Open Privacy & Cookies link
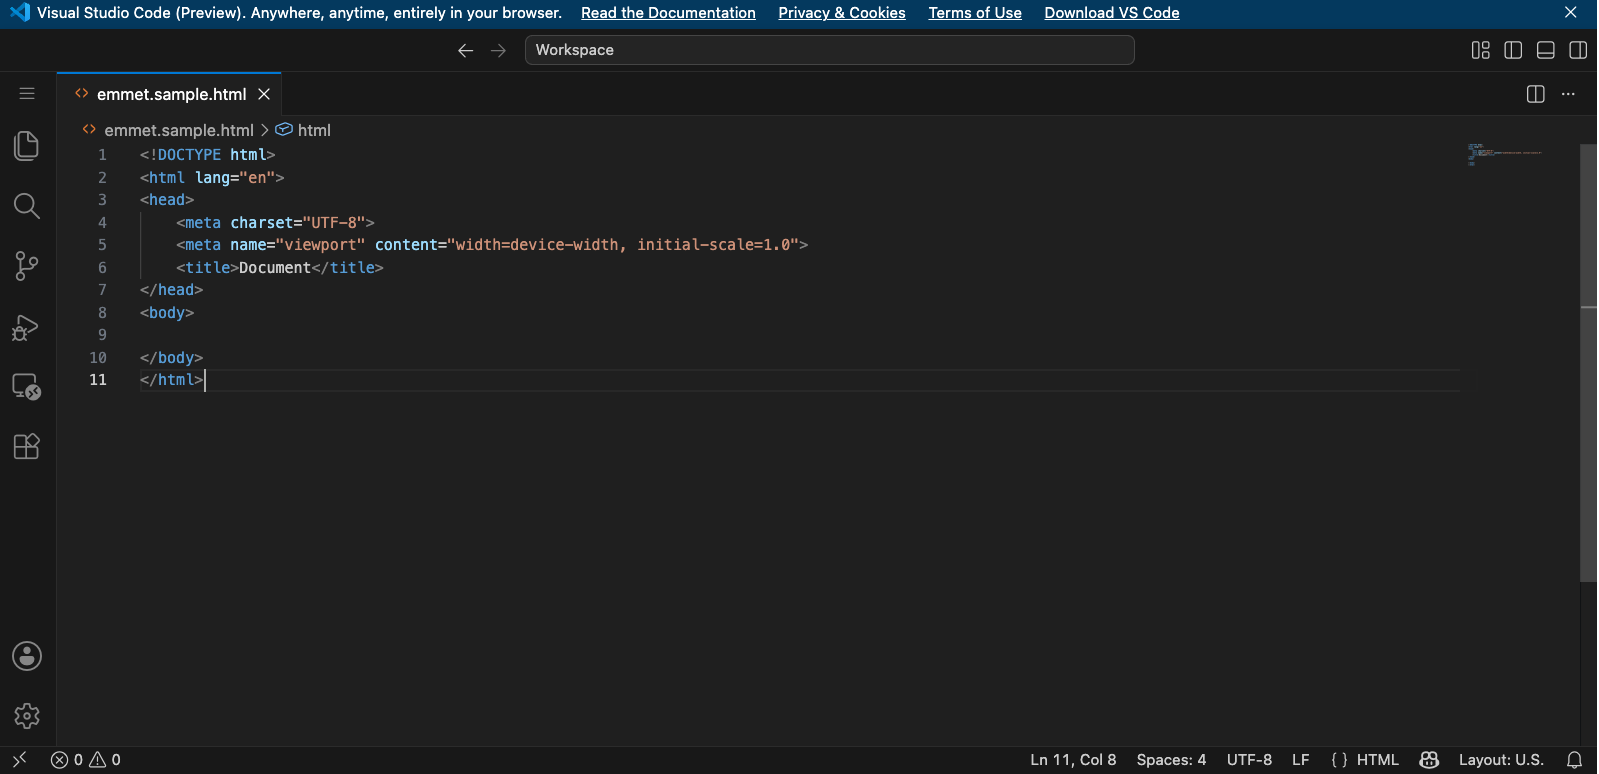This screenshot has width=1599, height=774. coord(842,13)
